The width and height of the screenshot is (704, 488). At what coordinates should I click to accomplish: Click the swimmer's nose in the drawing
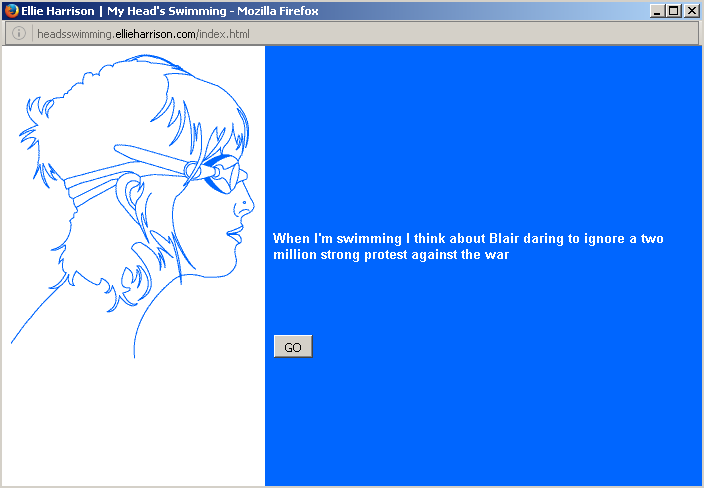(245, 203)
